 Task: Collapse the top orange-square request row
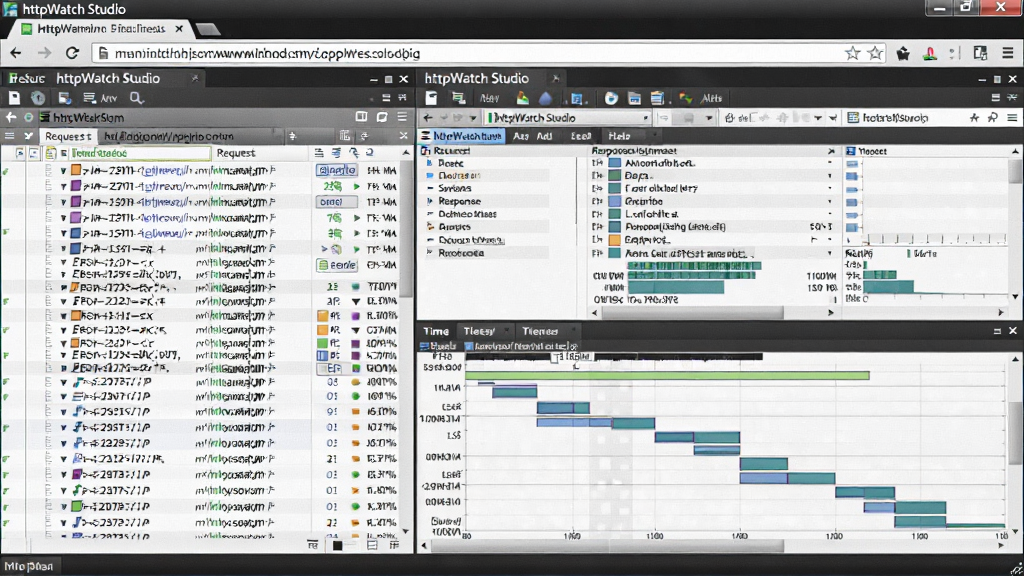(63, 170)
